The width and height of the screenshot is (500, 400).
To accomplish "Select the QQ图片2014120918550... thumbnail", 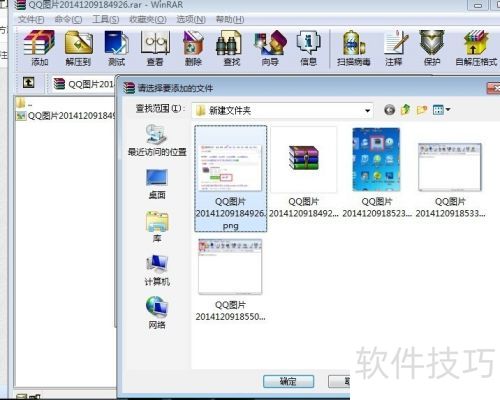I will (230, 280).
